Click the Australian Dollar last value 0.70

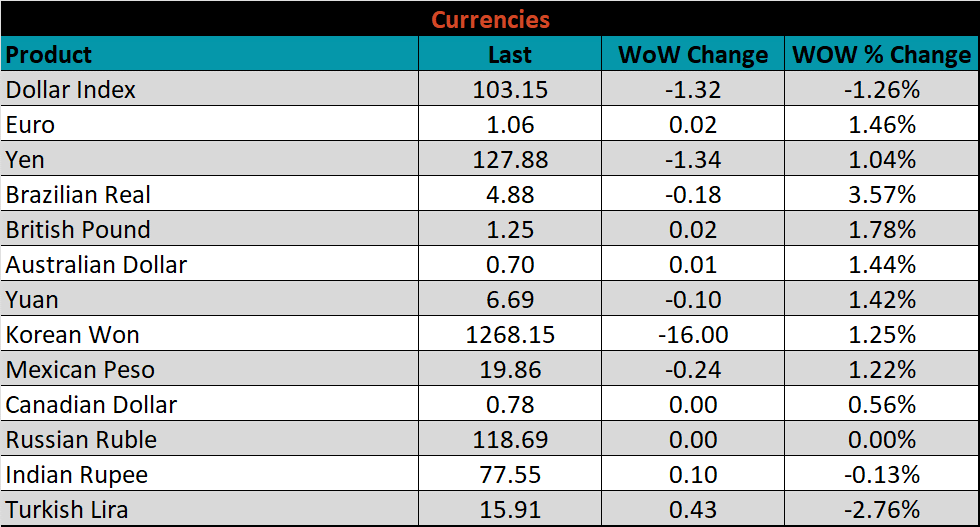point(510,265)
